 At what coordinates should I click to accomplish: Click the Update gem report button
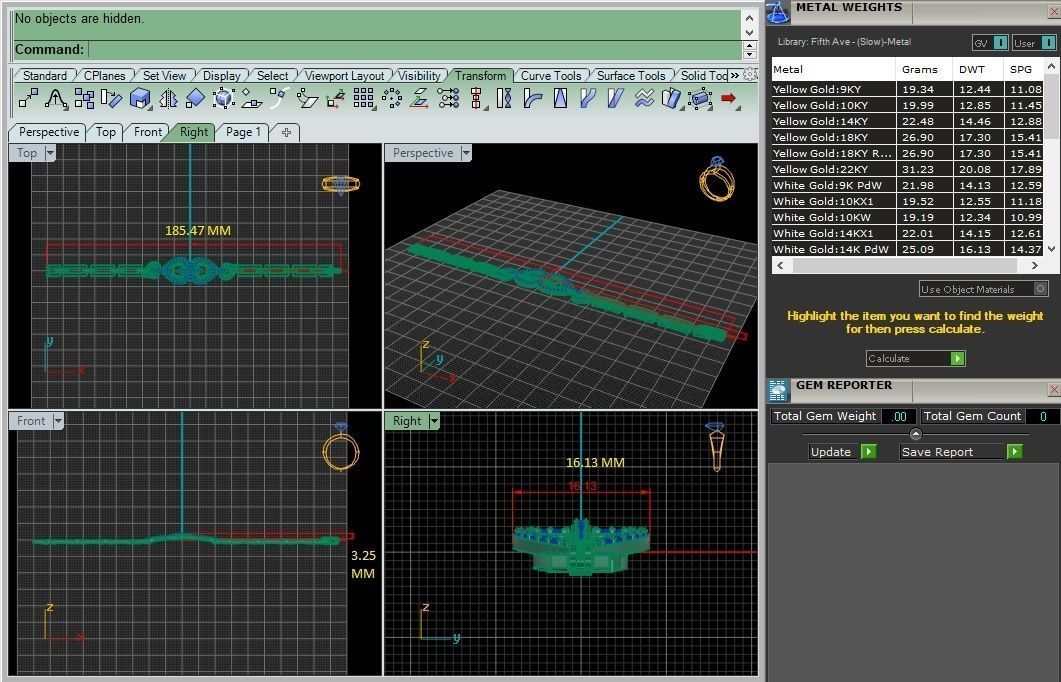click(x=842, y=451)
